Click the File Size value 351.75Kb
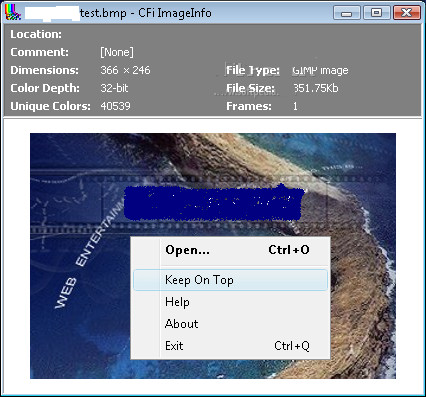Image resolution: width=426 pixels, height=397 pixels. 316,88
